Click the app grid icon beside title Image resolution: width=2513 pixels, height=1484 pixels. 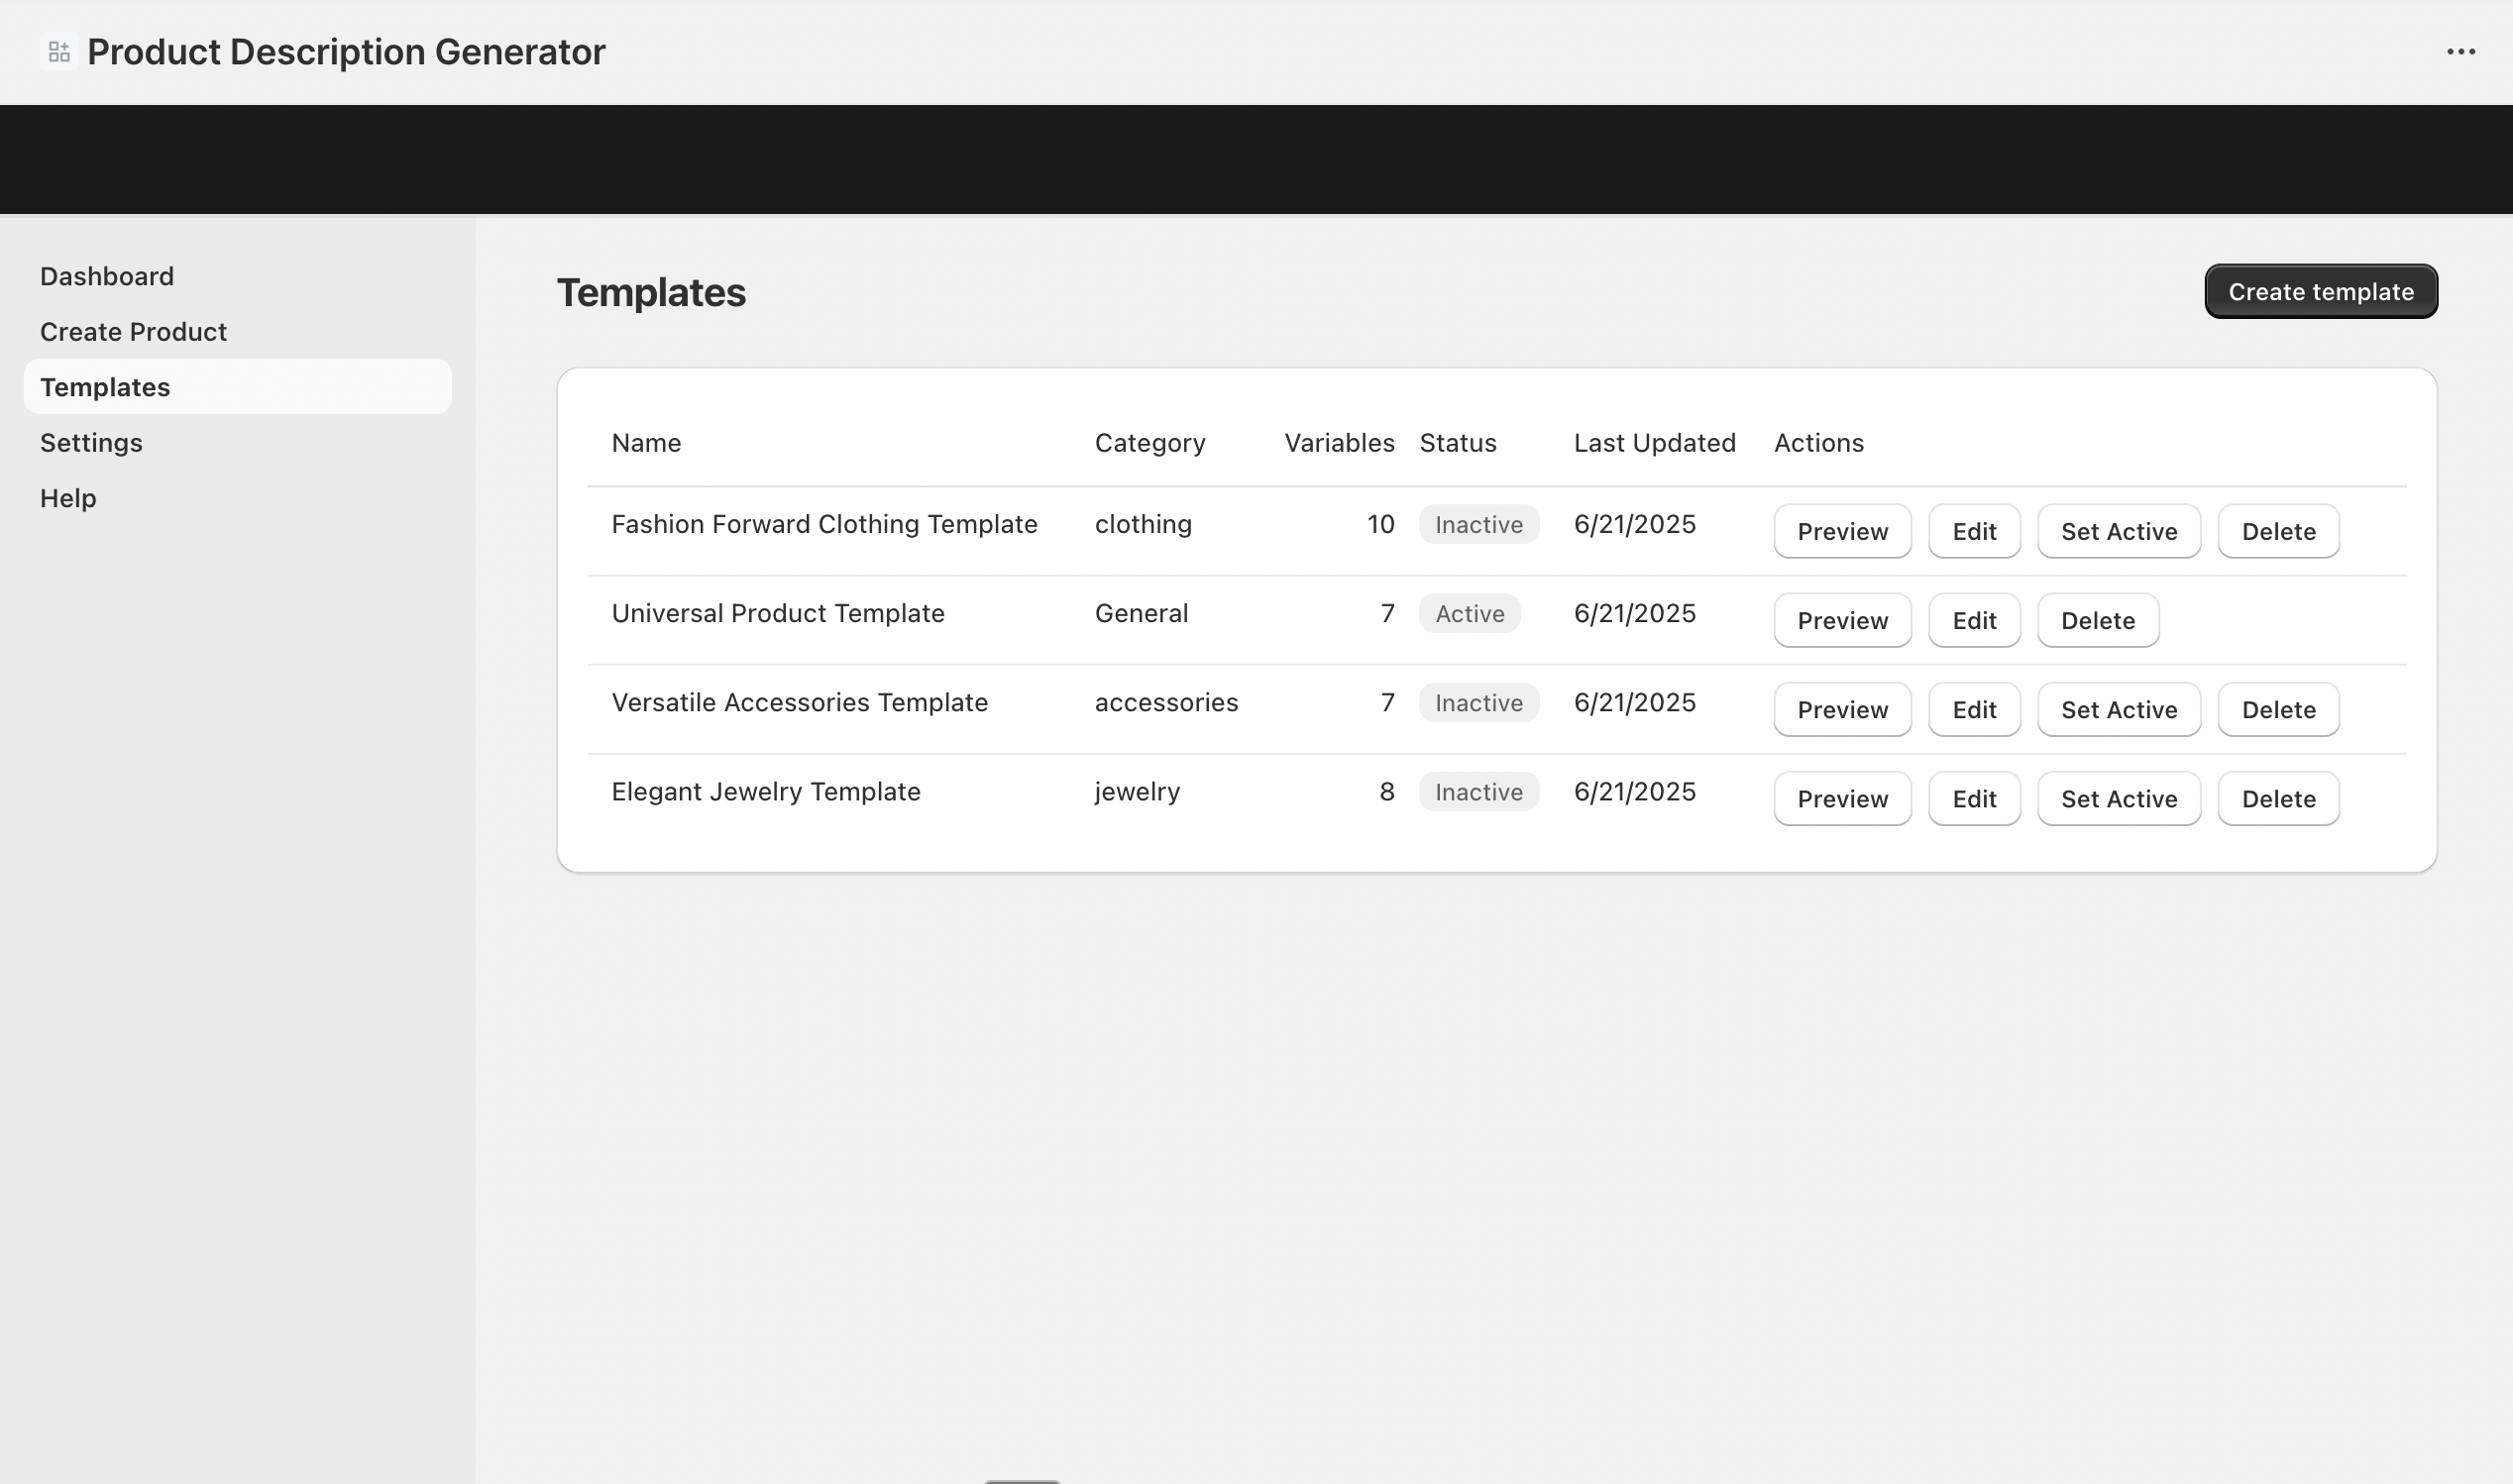59,52
